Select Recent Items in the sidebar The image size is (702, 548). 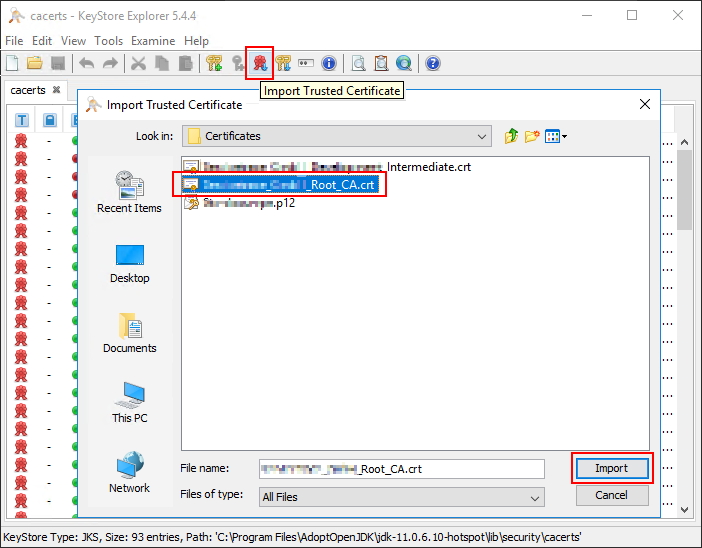point(129,192)
